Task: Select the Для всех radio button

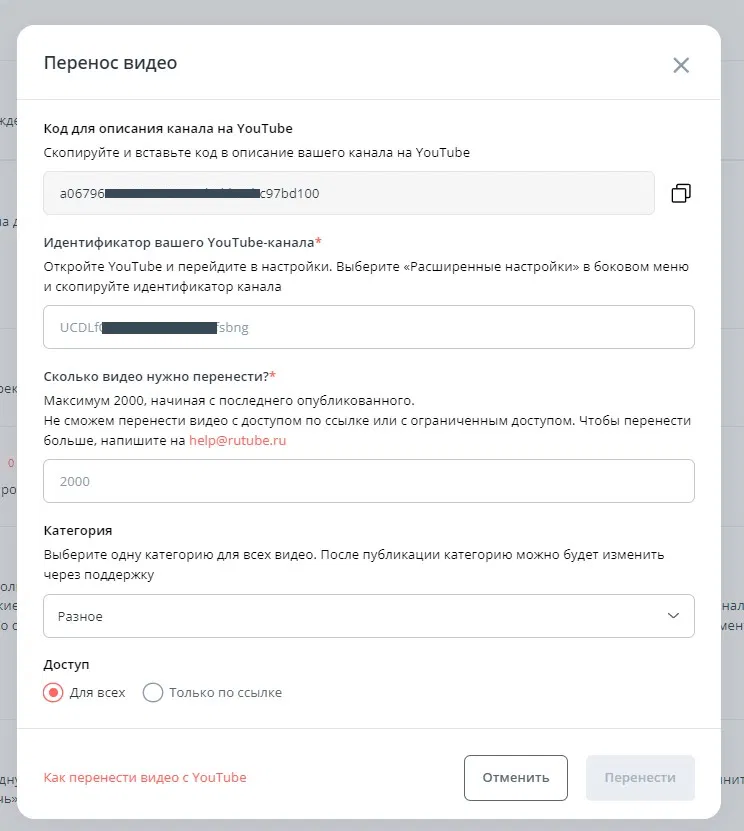Action: pos(53,692)
